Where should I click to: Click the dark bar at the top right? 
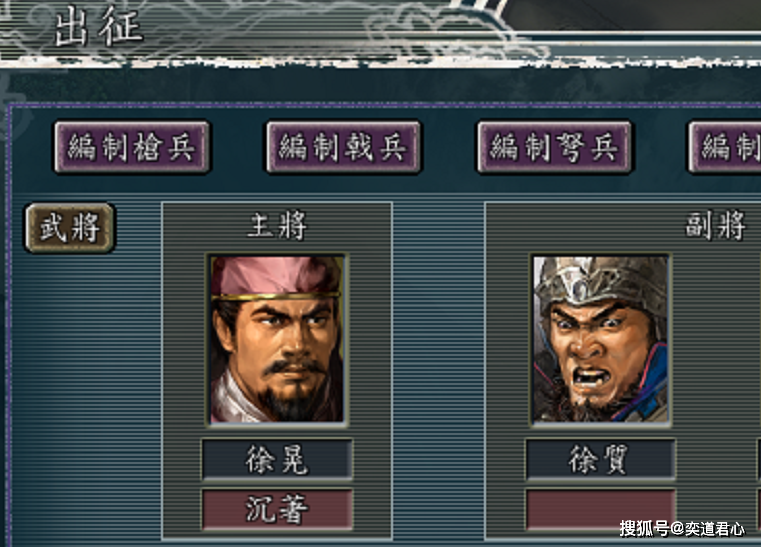point(631,15)
